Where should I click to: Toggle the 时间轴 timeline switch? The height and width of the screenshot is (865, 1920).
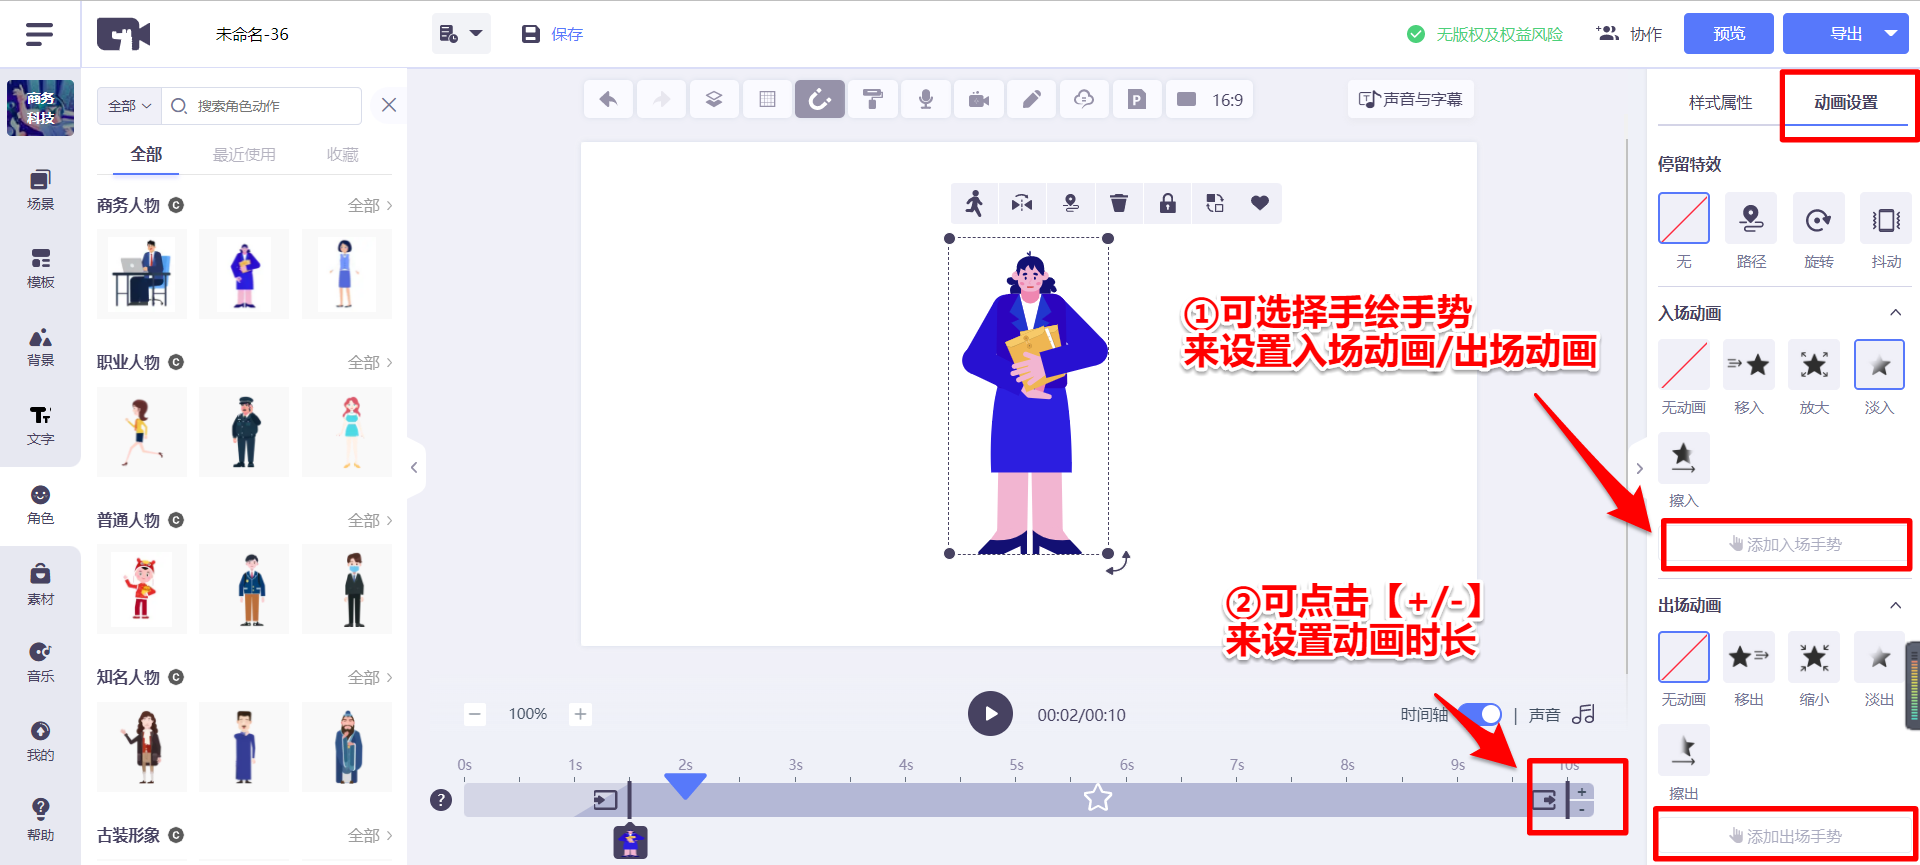click(1480, 714)
